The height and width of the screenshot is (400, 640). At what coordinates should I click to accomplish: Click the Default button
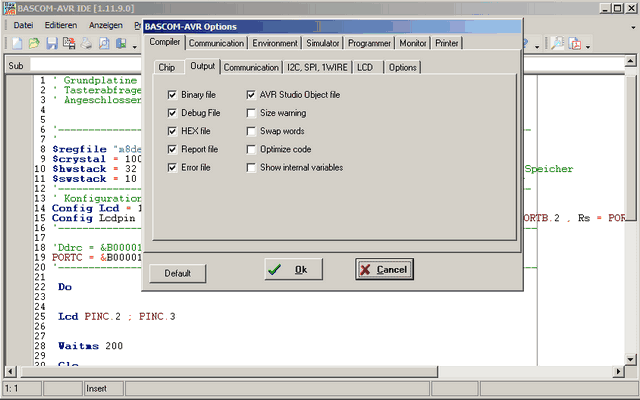[178, 273]
